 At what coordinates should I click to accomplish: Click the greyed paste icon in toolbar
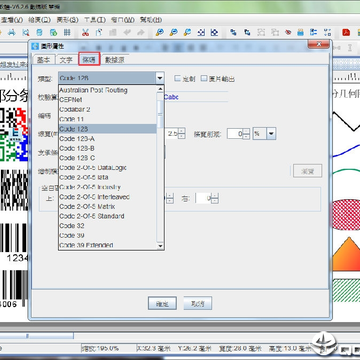pos(113,32)
